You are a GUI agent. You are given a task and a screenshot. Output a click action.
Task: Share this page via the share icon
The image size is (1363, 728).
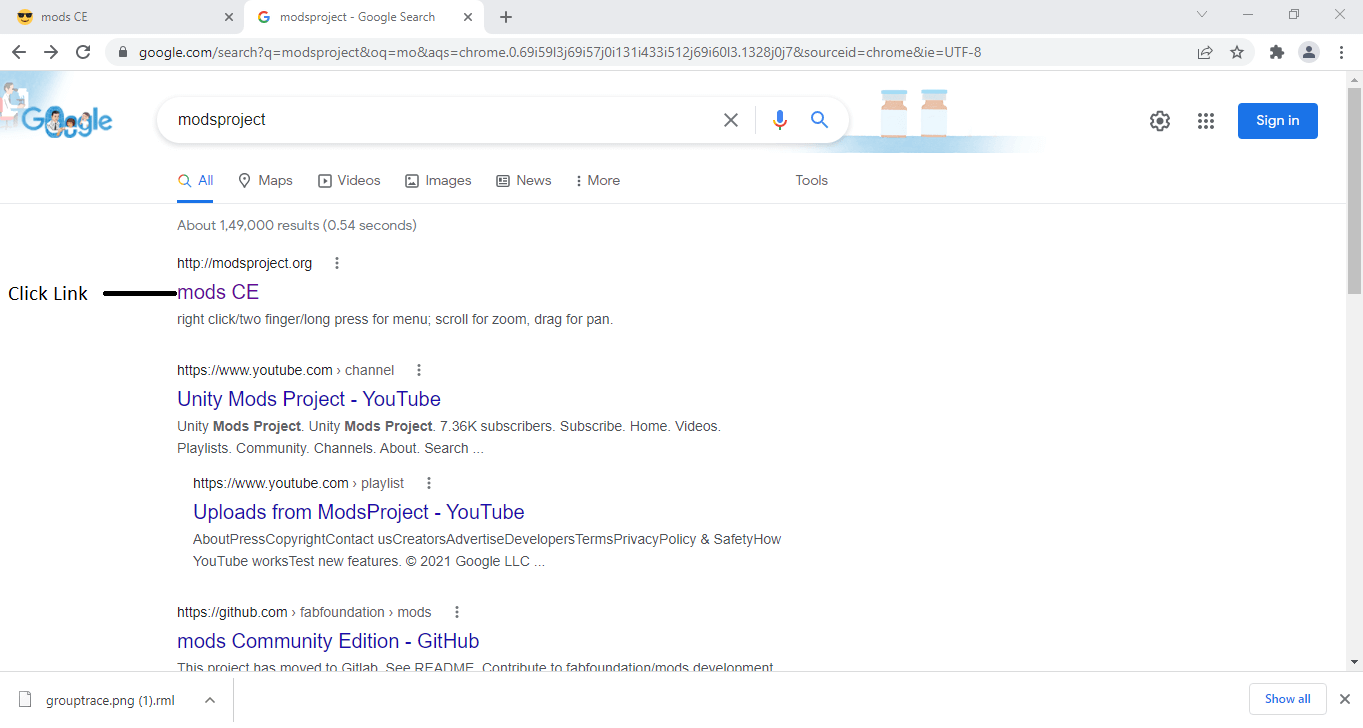click(1205, 52)
